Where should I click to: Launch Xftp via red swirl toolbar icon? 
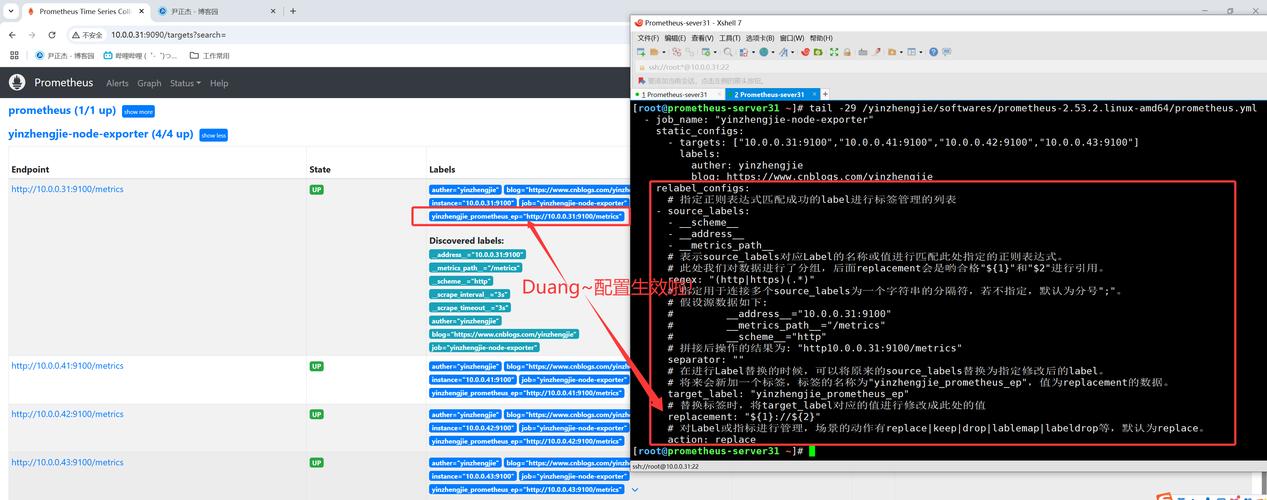(805, 52)
